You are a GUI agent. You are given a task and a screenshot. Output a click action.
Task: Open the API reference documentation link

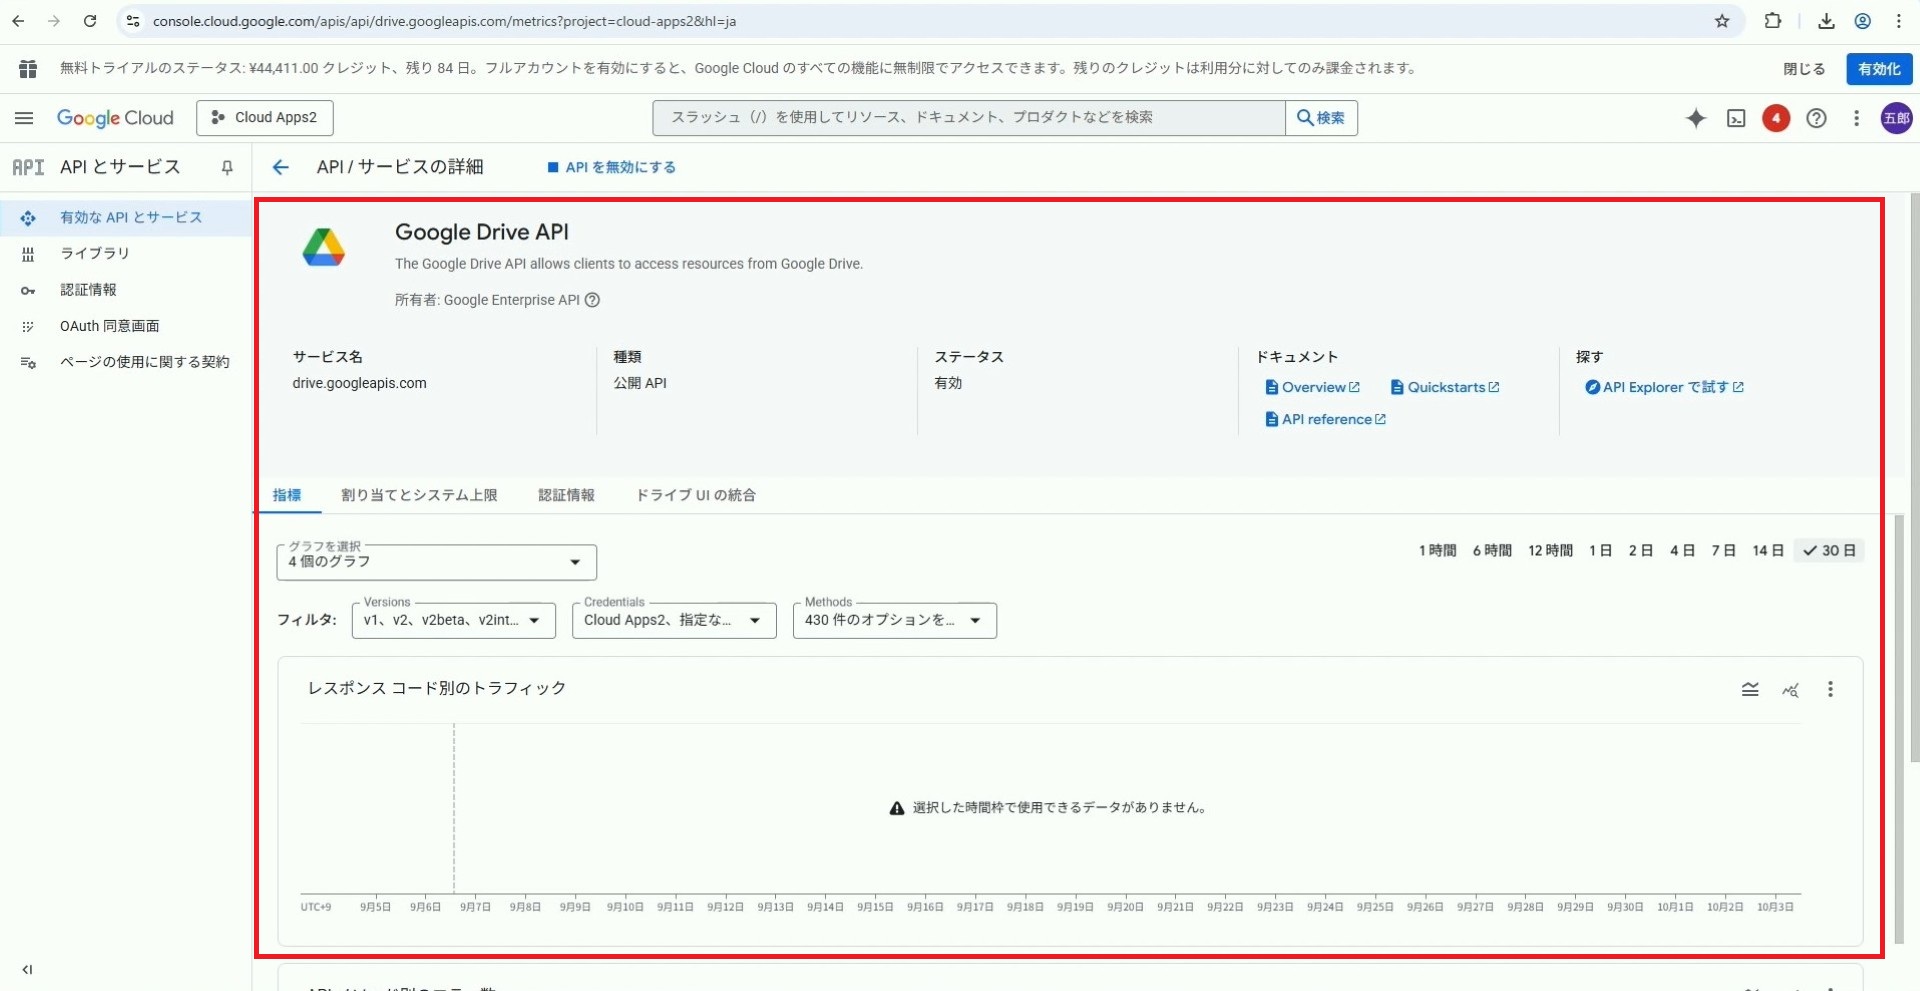click(1326, 420)
